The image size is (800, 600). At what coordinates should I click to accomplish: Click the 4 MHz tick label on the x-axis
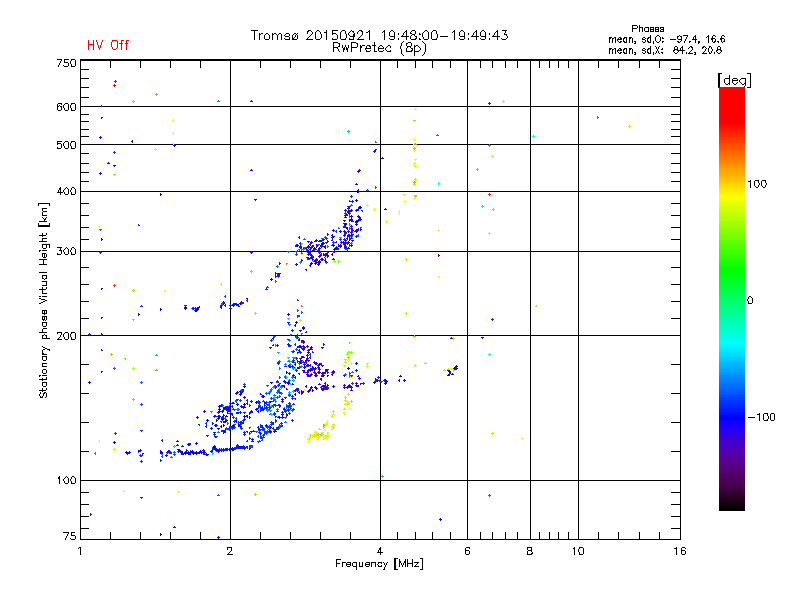click(x=380, y=551)
